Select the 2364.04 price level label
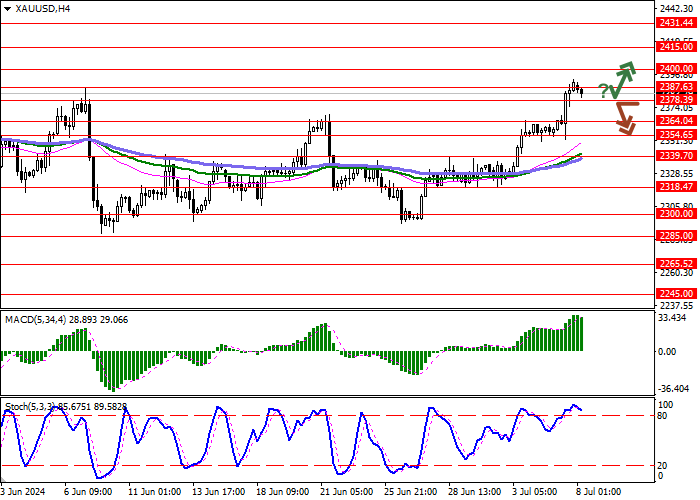 (x=676, y=121)
